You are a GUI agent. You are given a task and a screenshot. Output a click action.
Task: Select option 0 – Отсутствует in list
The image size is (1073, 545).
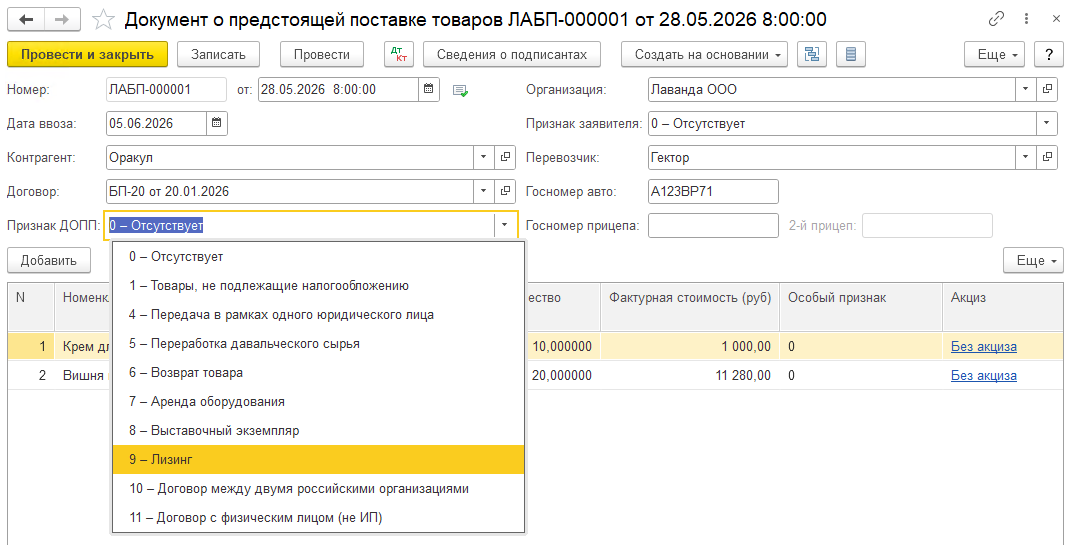(318, 257)
